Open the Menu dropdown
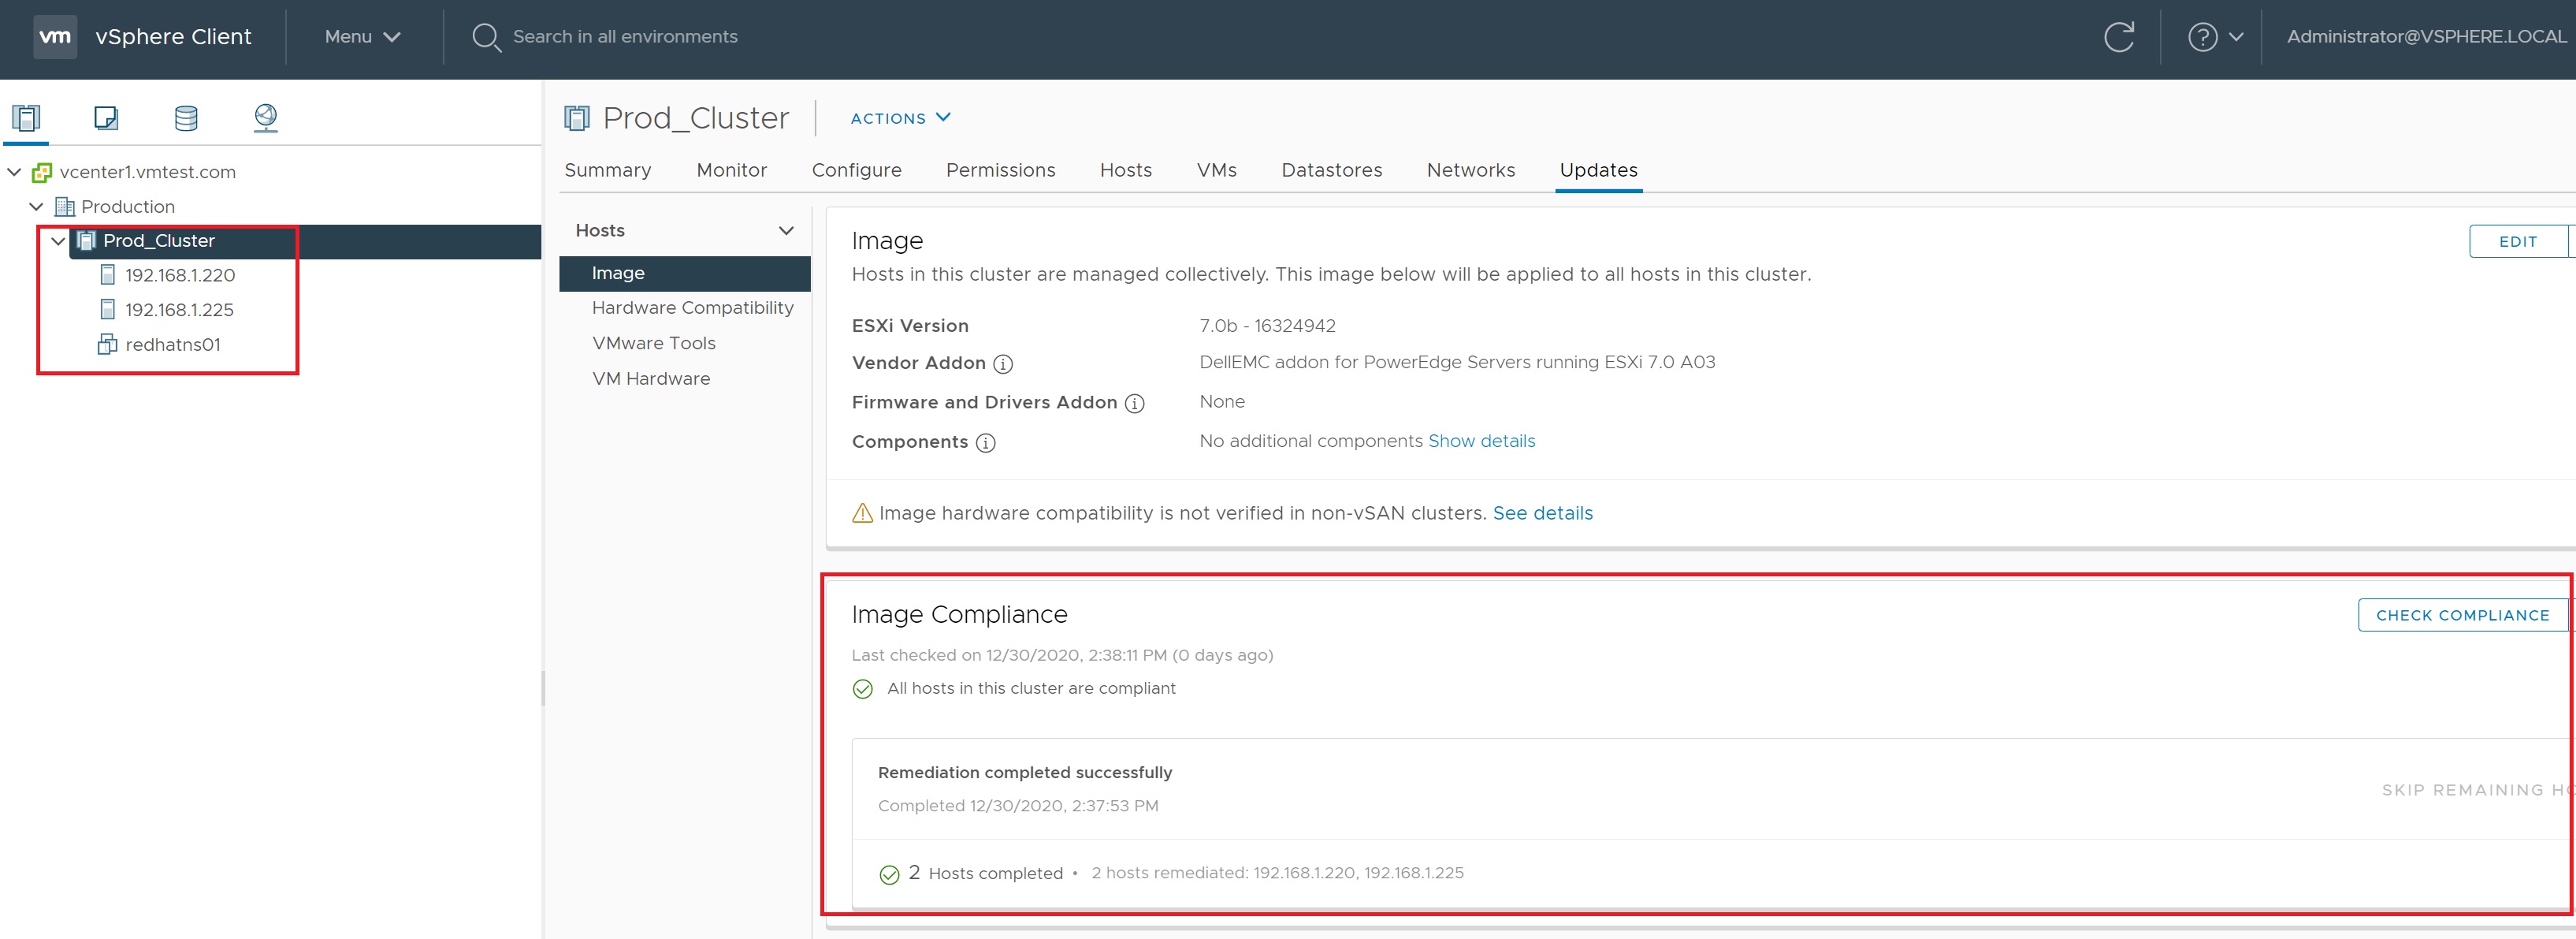This screenshot has width=2576, height=939. point(362,37)
